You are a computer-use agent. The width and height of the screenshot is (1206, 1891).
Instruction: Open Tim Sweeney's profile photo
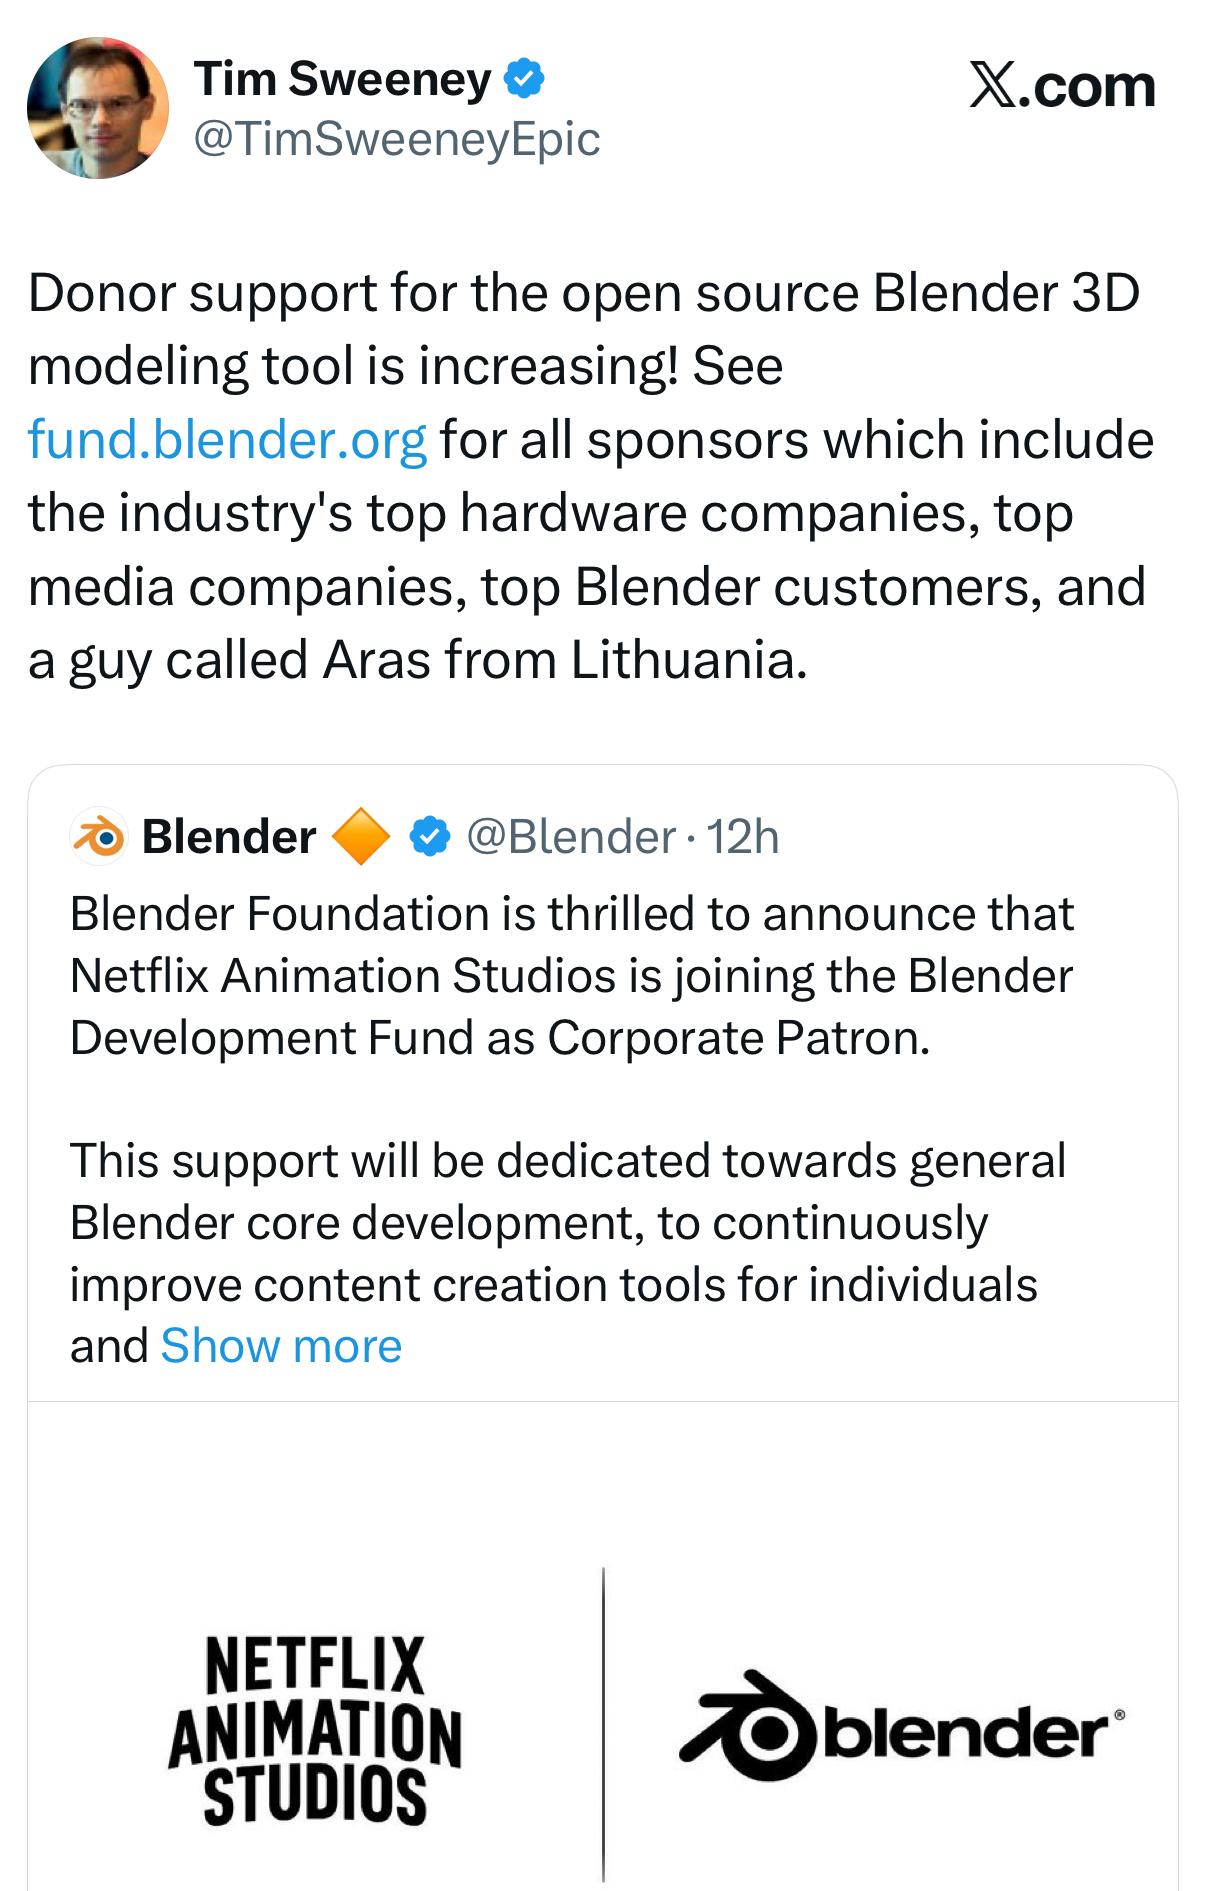point(97,108)
